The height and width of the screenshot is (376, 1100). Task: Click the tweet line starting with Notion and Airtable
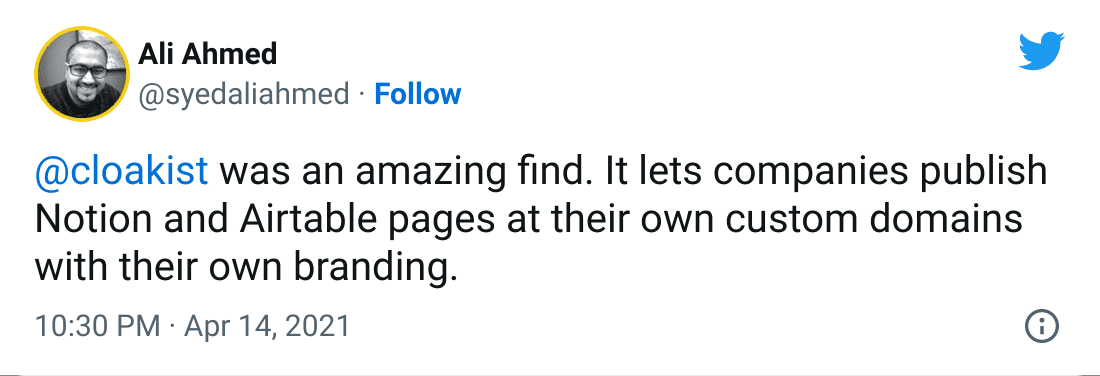[528, 222]
